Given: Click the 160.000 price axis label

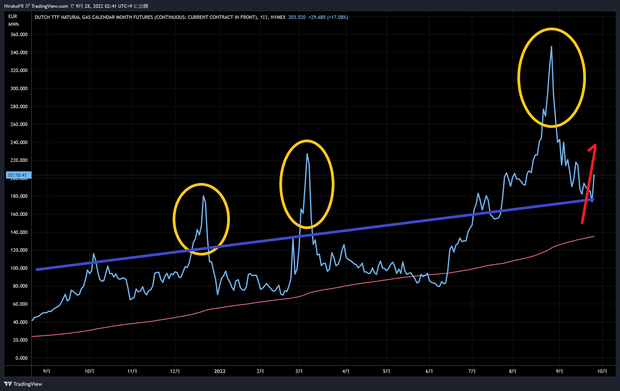Looking at the screenshot, I should click(19, 214).
